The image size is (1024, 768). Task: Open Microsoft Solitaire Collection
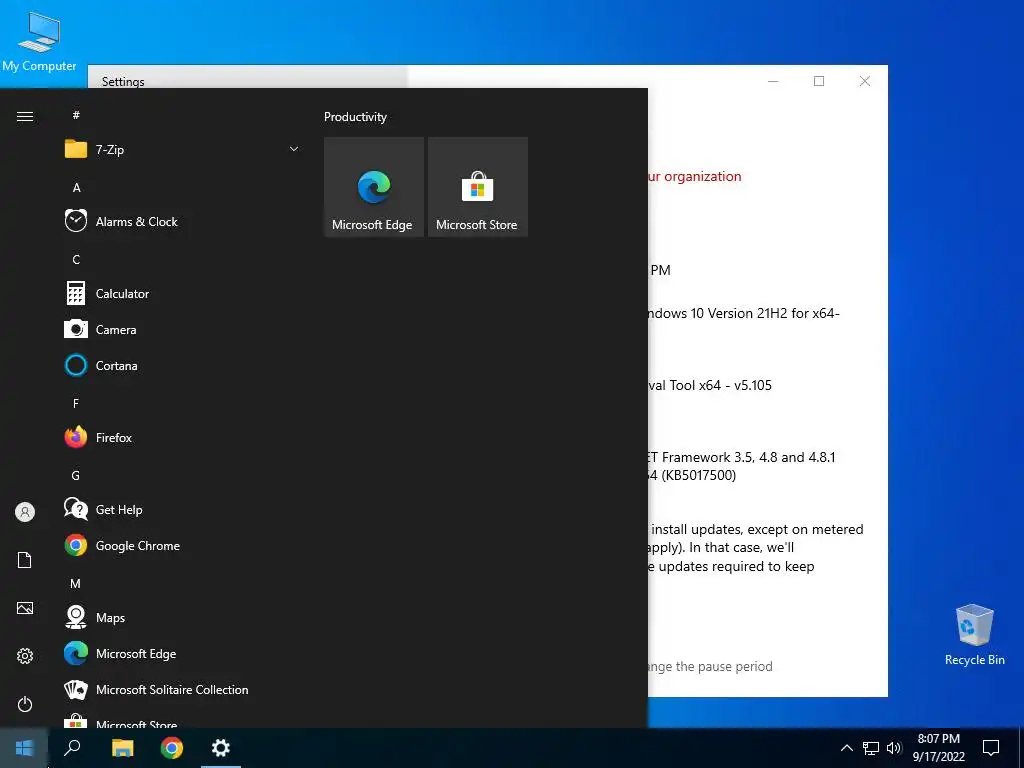182,690
